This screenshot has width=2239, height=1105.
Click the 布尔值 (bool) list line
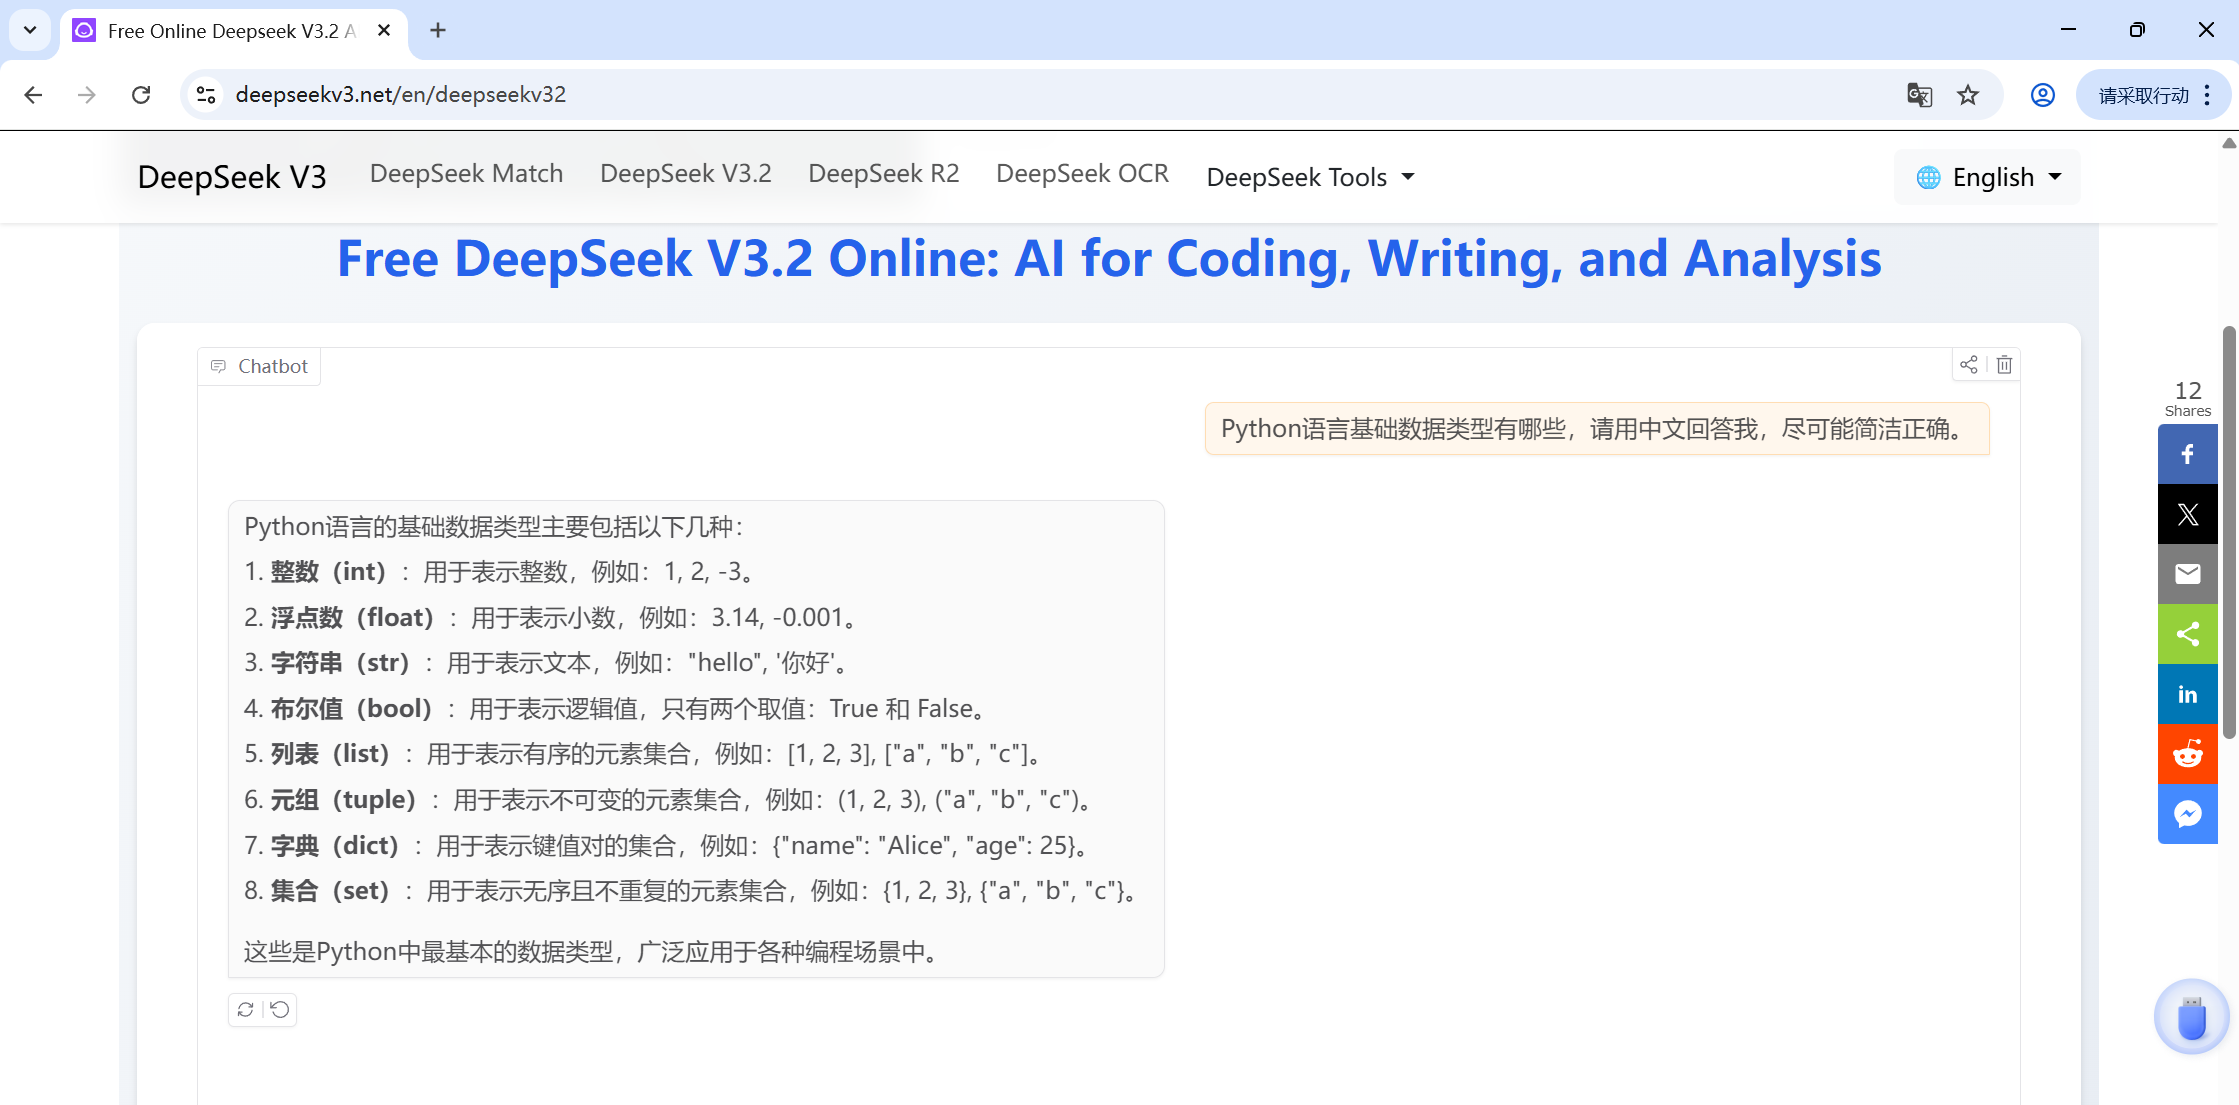618,709
